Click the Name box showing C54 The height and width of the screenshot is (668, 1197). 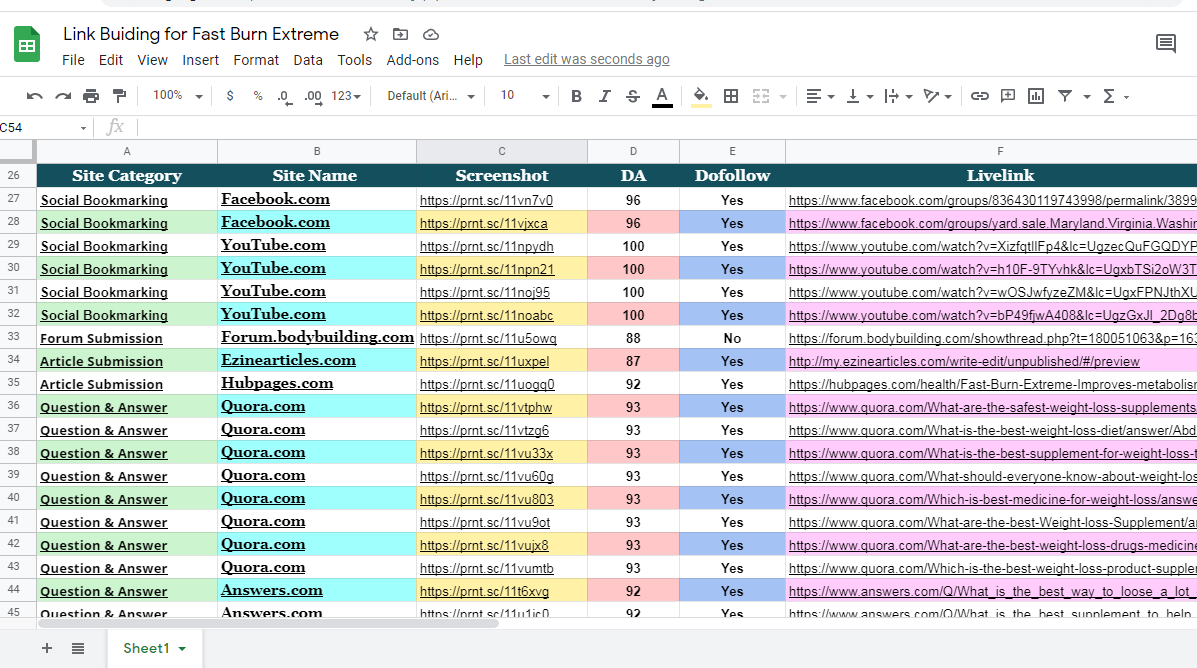tap(40, 127)
